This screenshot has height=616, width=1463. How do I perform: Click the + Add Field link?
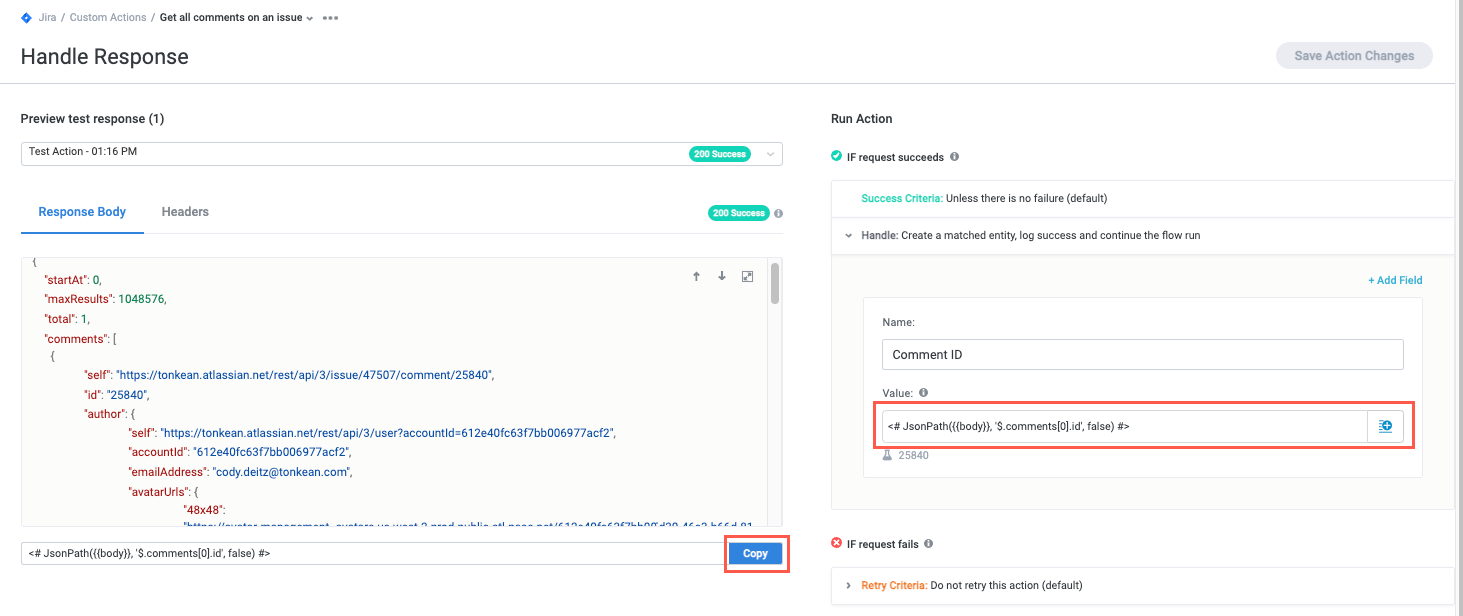tap(1395, 280)
